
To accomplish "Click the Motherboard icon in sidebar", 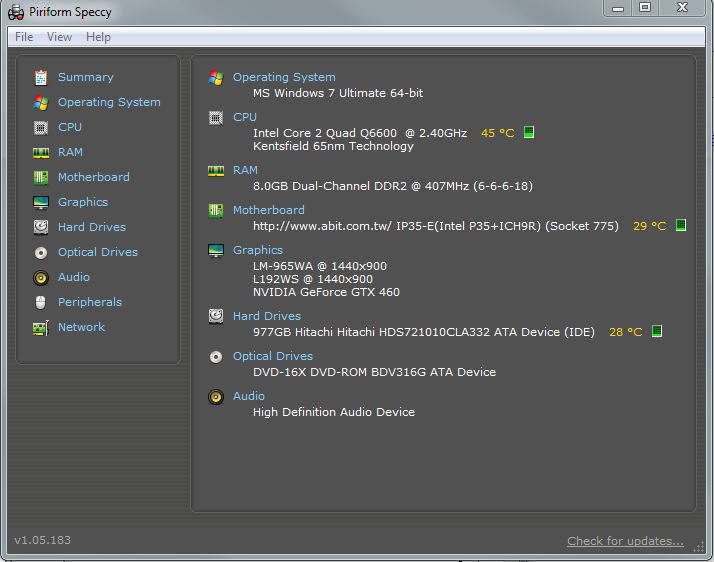I will pos(41,177).
